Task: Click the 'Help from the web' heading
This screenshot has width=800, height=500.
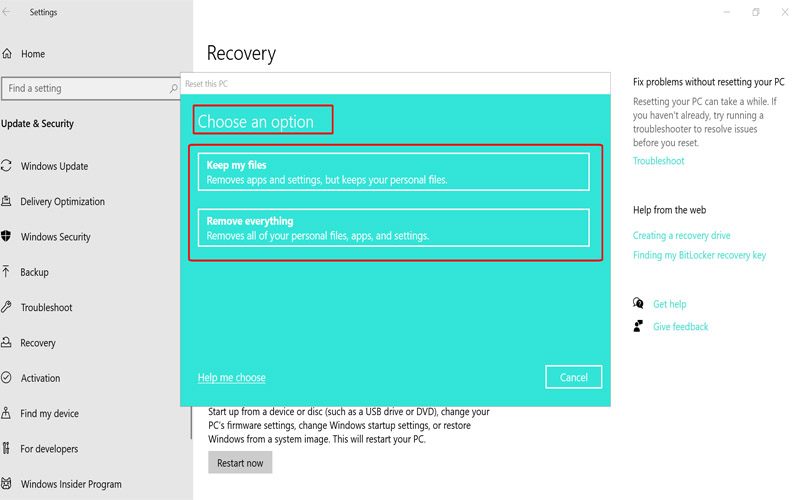Action: (x=669, y=210)
